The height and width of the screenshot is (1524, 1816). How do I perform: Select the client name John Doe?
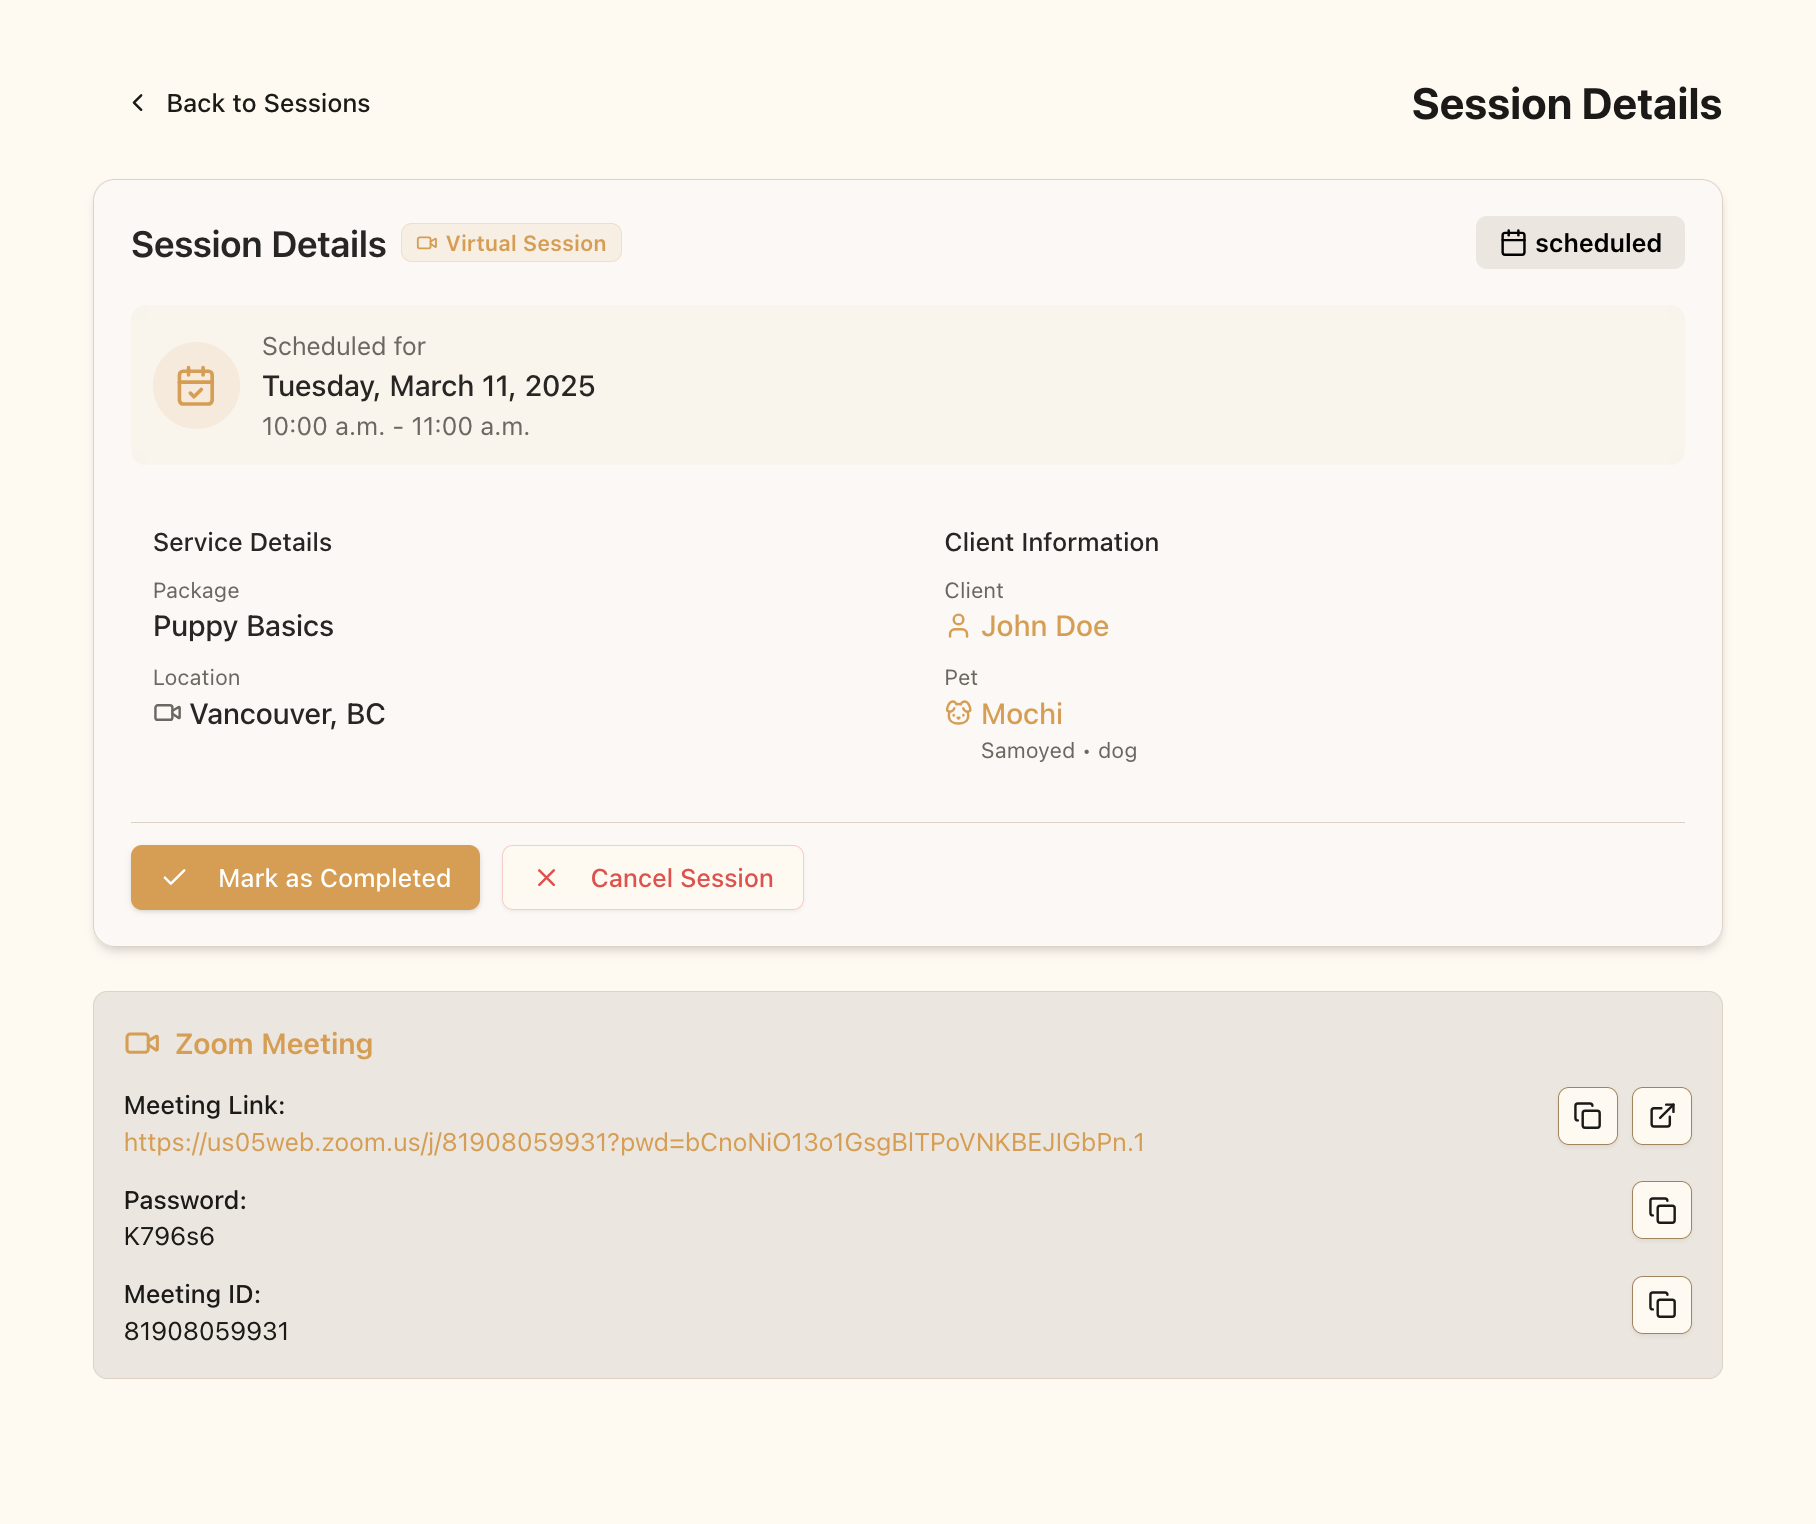pos(1045,626)
